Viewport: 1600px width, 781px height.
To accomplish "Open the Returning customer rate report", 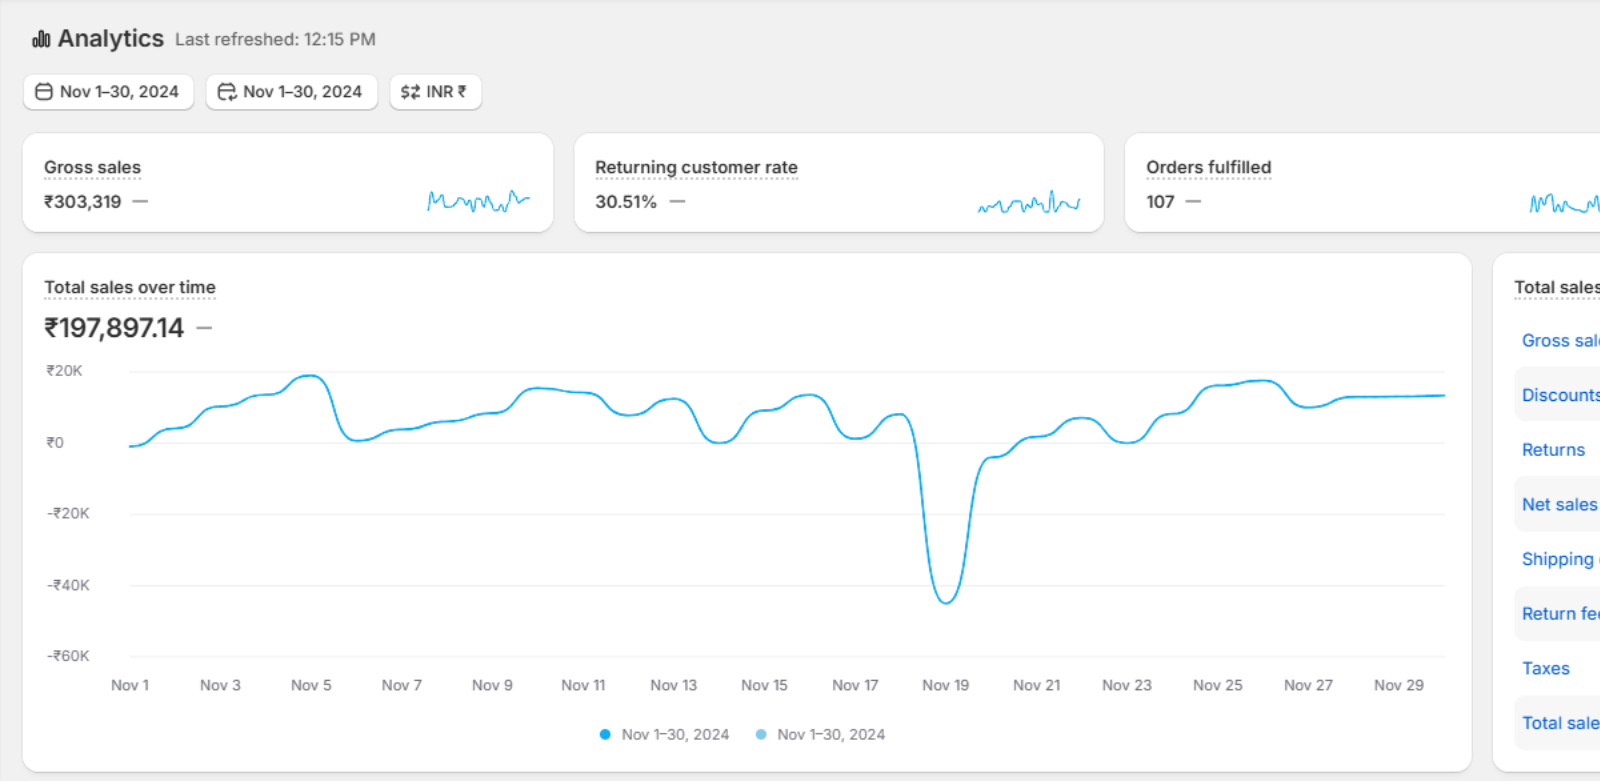I will click(696, 167).
